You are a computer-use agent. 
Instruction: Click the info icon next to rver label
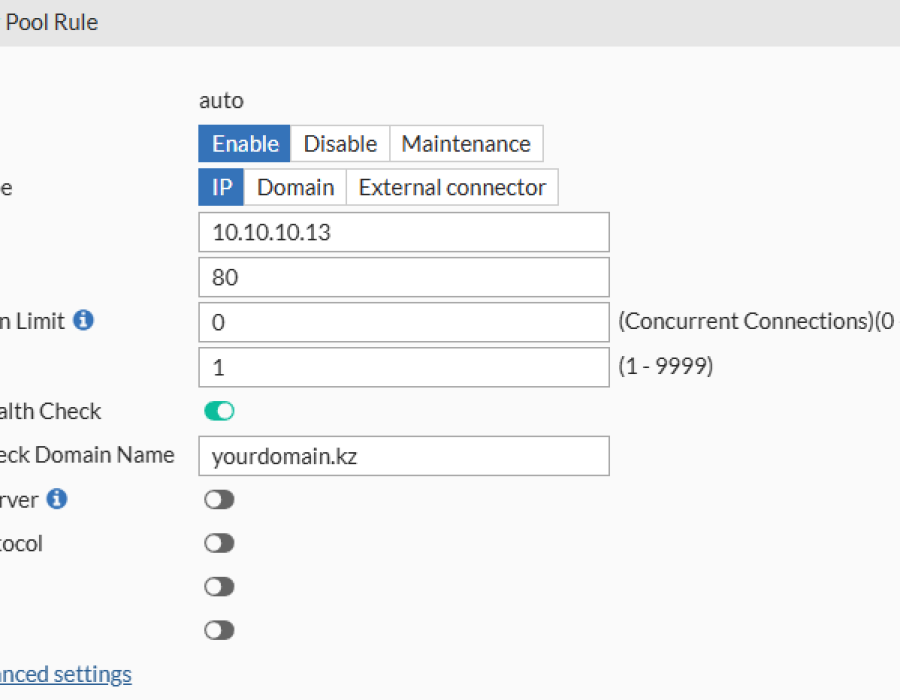57,499
